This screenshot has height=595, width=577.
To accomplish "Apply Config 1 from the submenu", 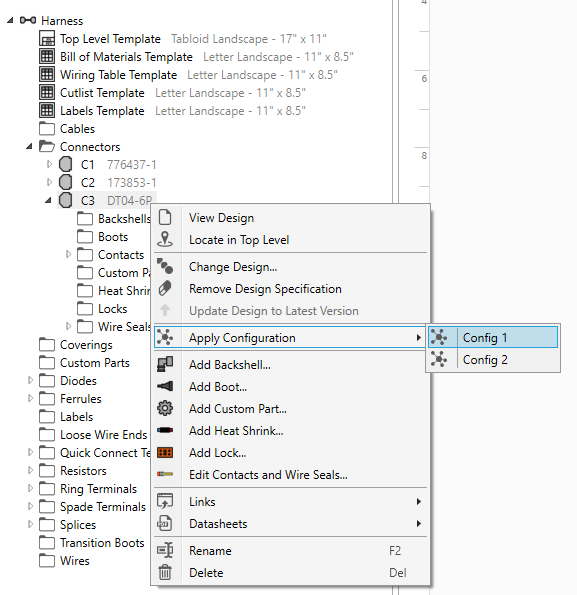I will pyautogui.click(x=493, y=337).
